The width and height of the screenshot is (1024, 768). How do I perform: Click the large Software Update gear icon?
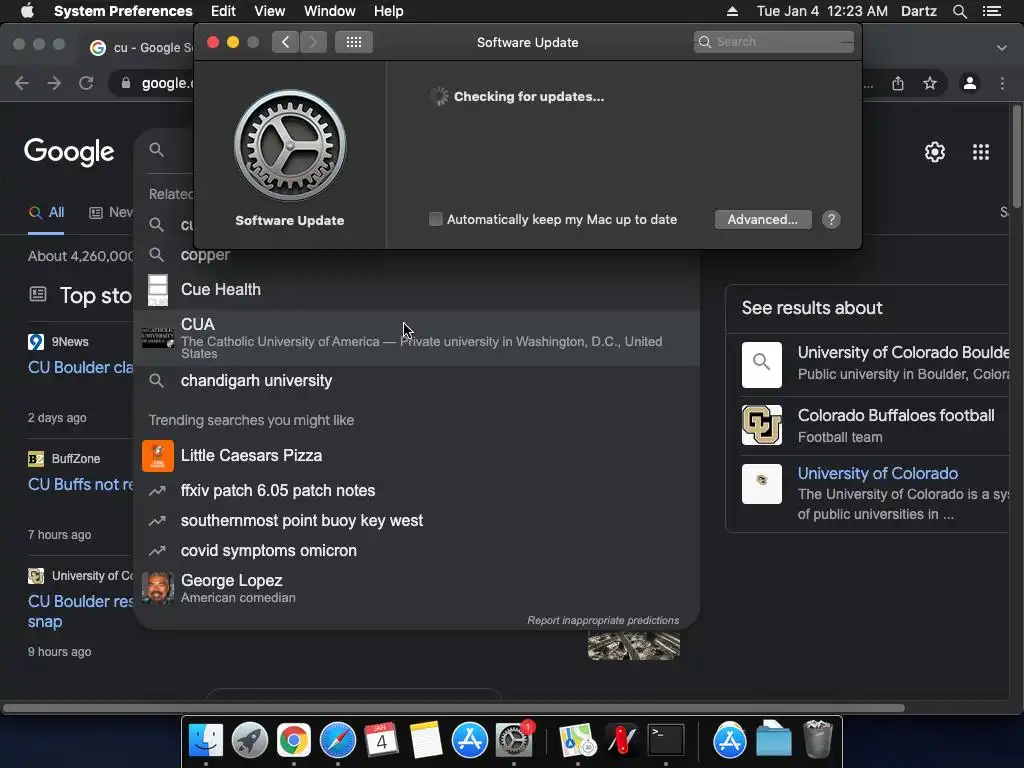(290, 146)
